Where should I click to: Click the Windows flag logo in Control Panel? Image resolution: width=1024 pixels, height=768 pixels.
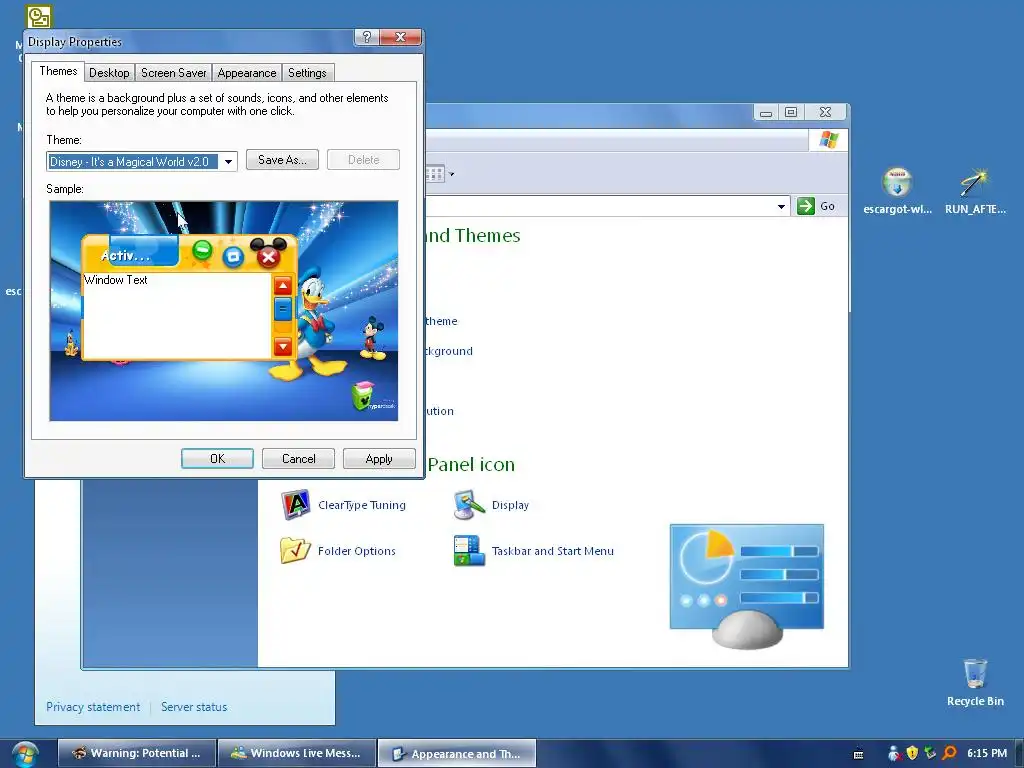(829, 140)
